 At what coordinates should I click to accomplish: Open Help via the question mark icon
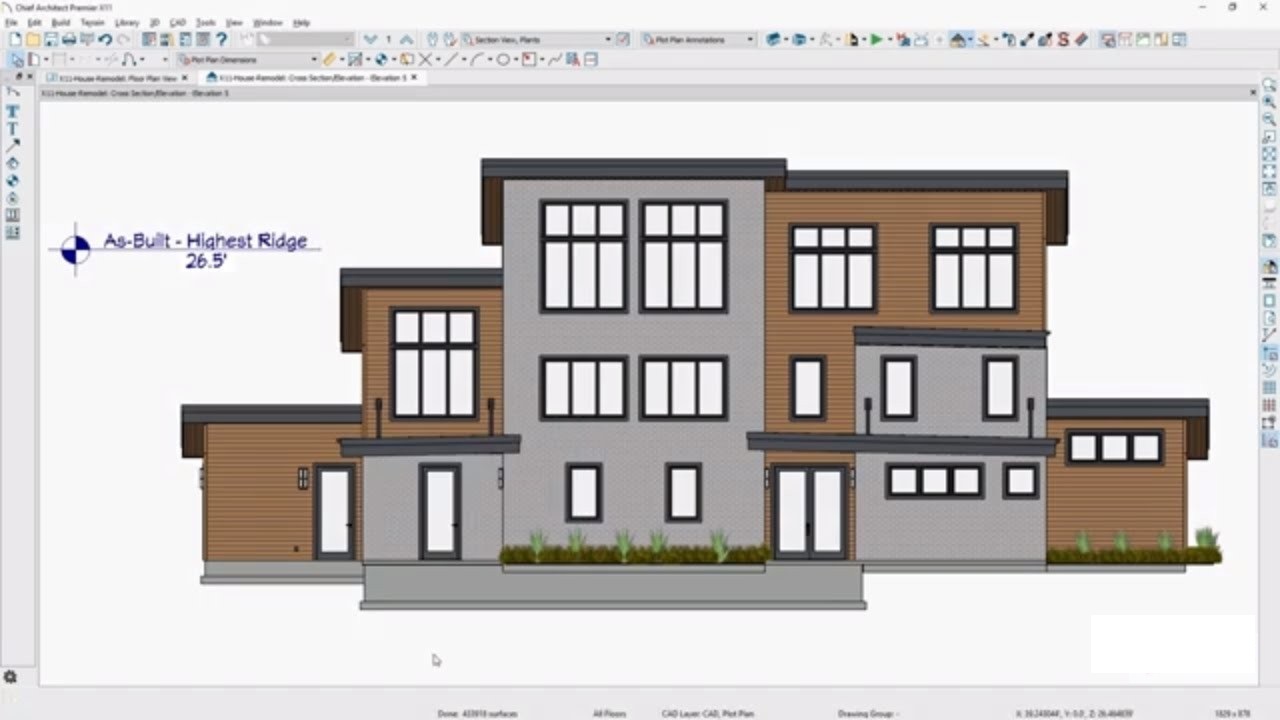pyautogui.click(x=221, y=39)
